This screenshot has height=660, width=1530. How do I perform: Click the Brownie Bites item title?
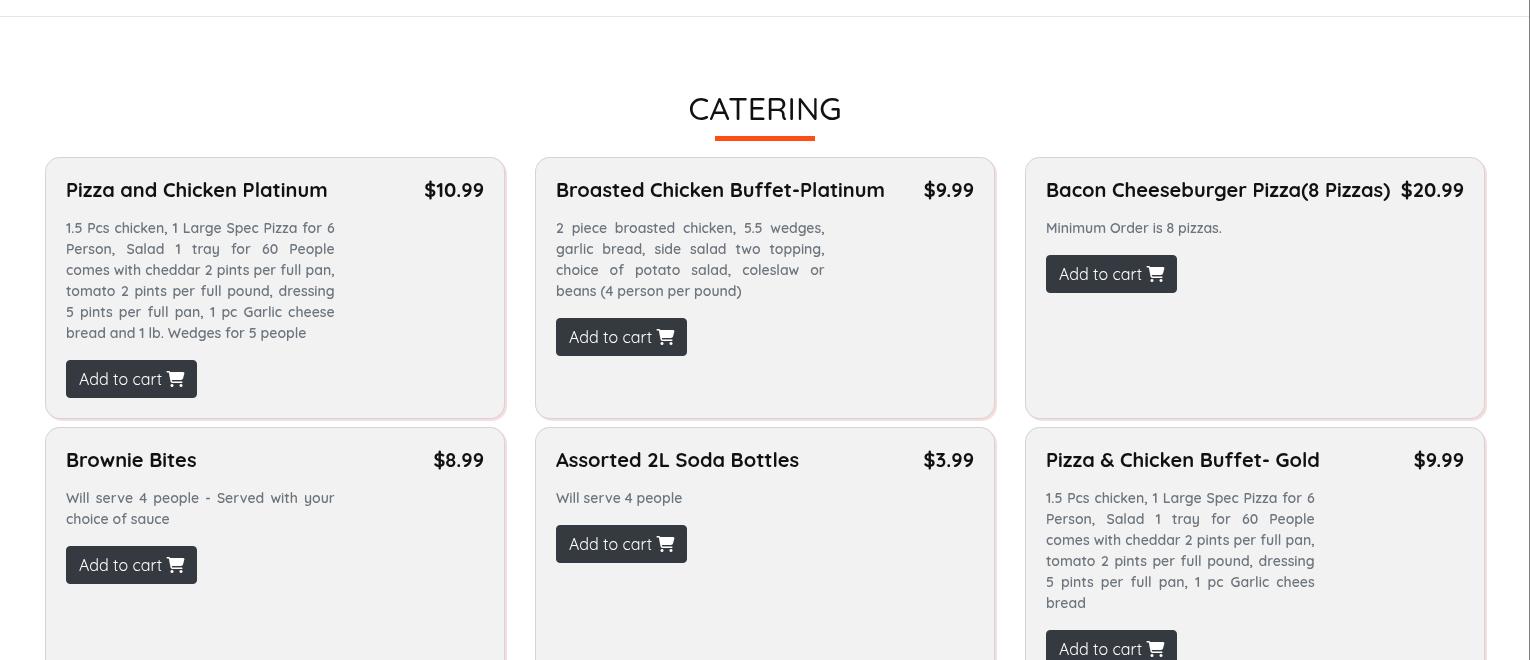[x=131, y=460]
